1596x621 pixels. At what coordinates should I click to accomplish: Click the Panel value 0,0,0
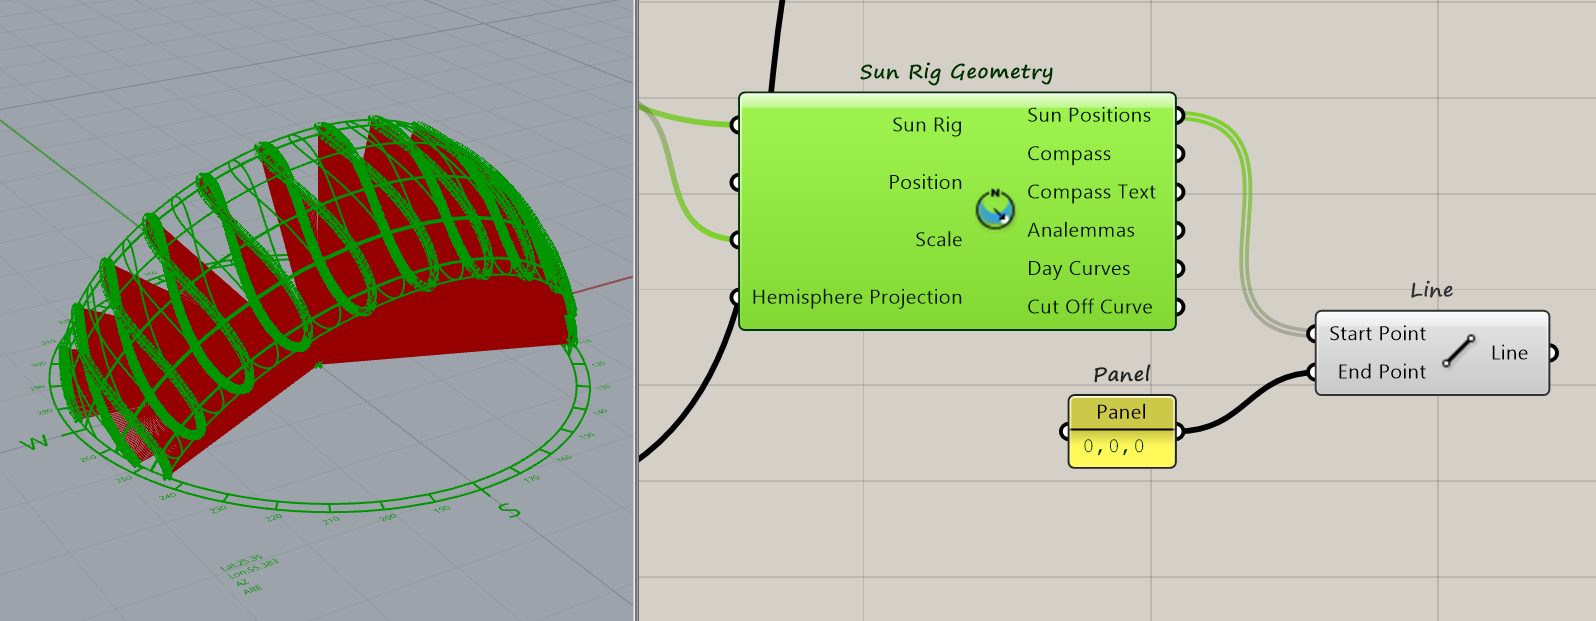[x=1113, y=447]
